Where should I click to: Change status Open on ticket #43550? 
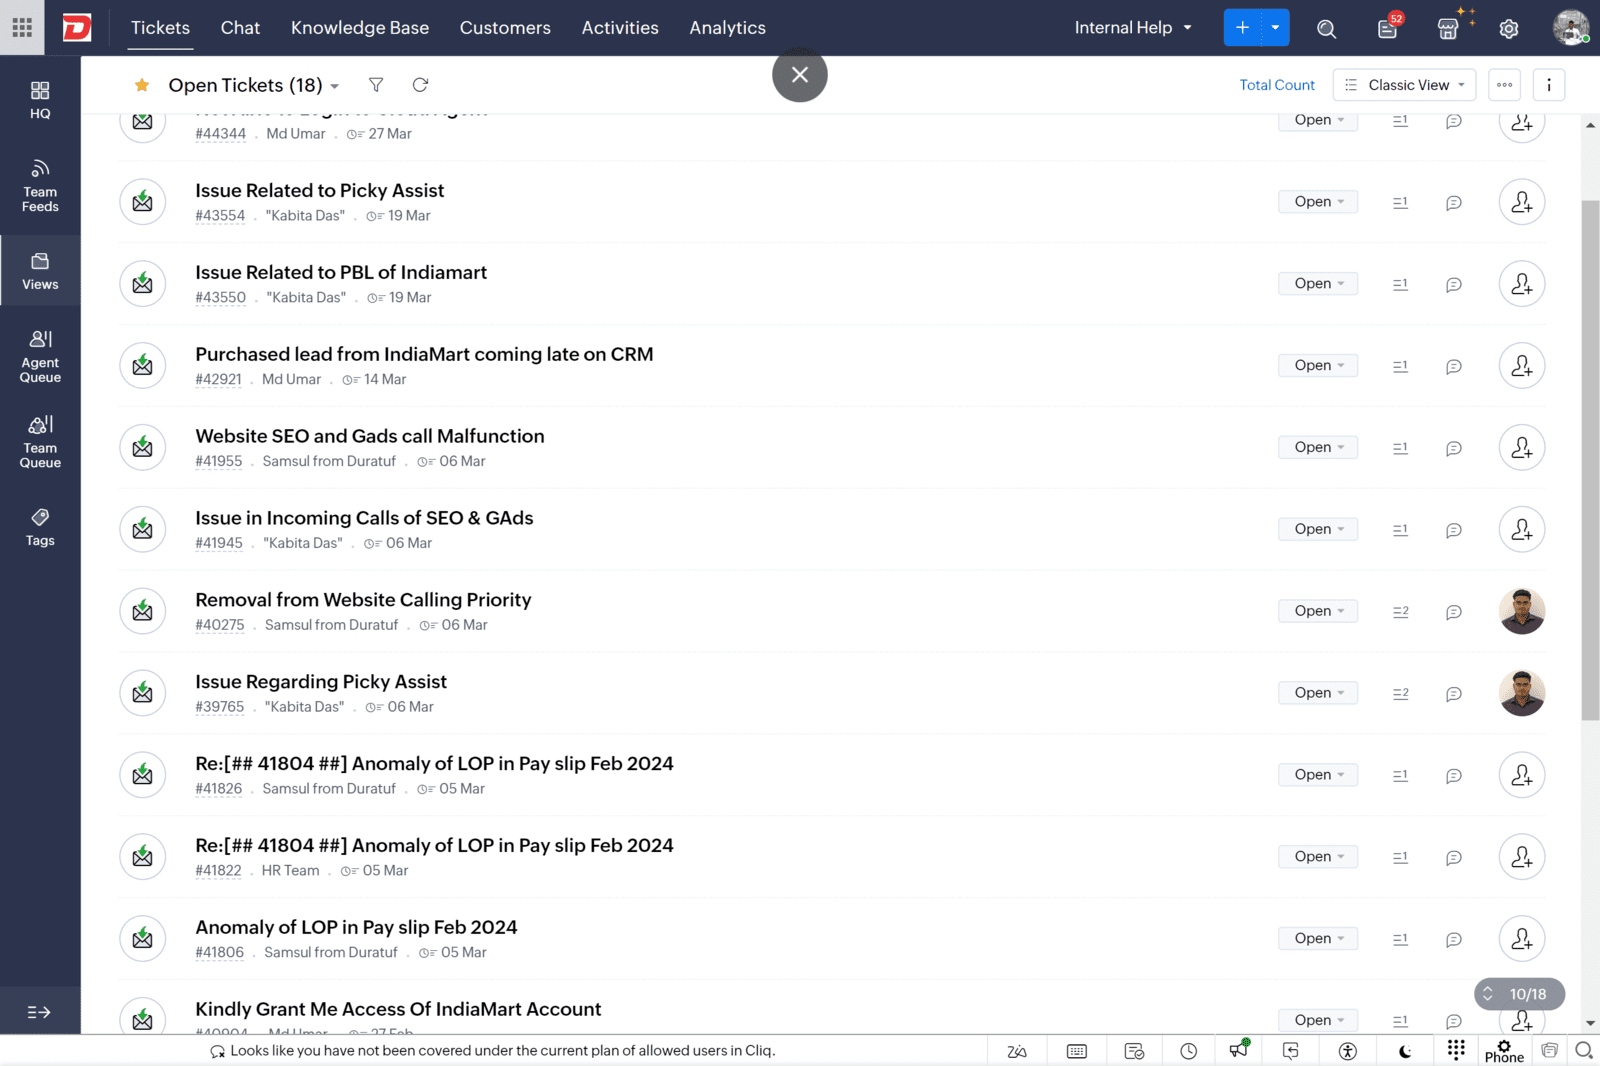[x=1318, y=284]
